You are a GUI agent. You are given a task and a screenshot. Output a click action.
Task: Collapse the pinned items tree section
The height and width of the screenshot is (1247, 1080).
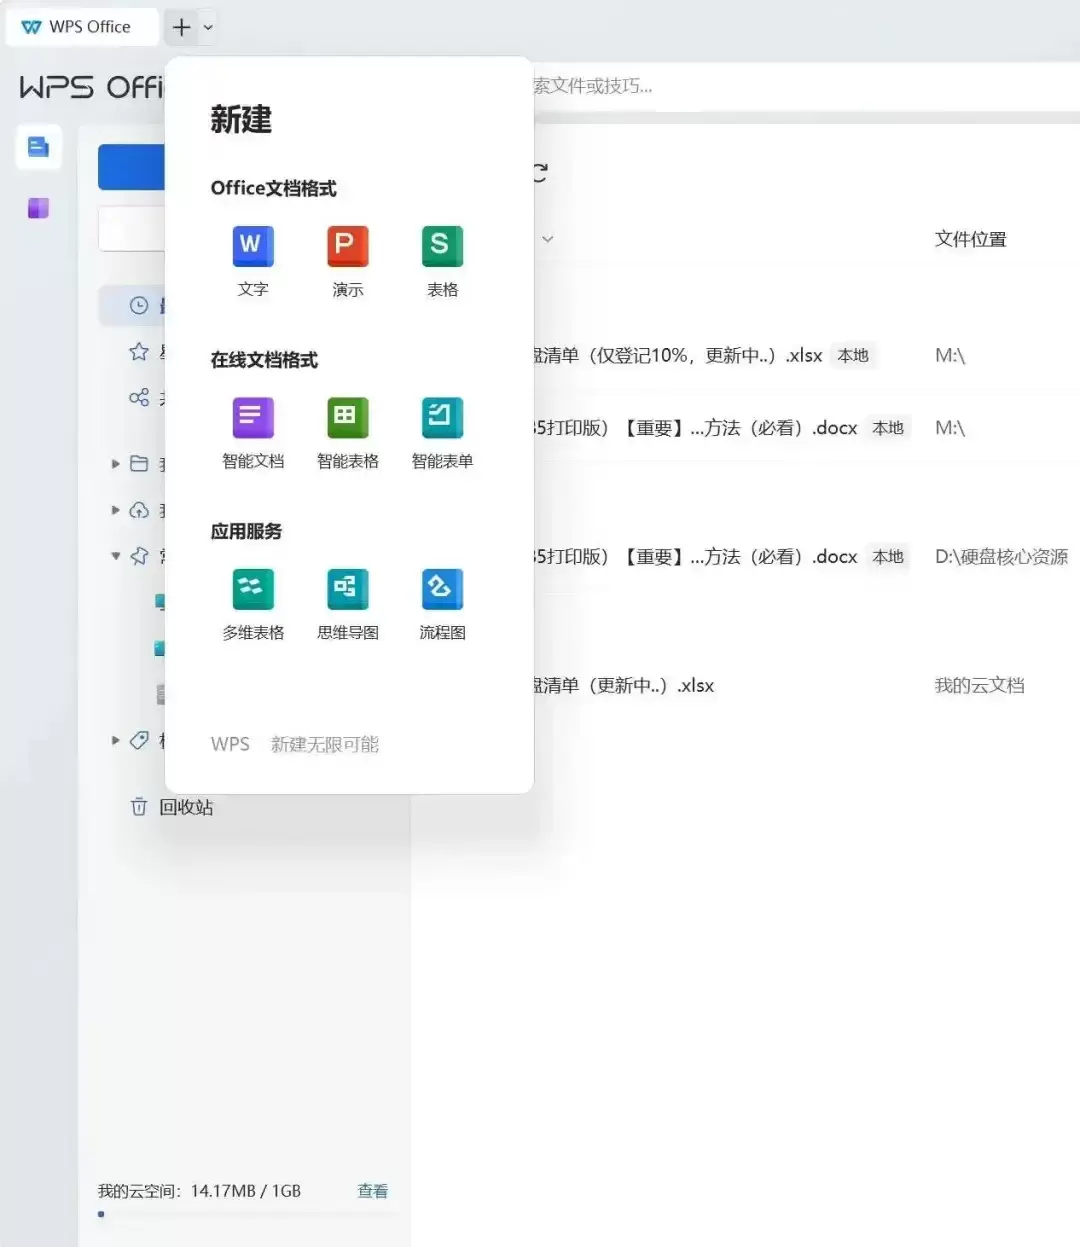(116, 556)
